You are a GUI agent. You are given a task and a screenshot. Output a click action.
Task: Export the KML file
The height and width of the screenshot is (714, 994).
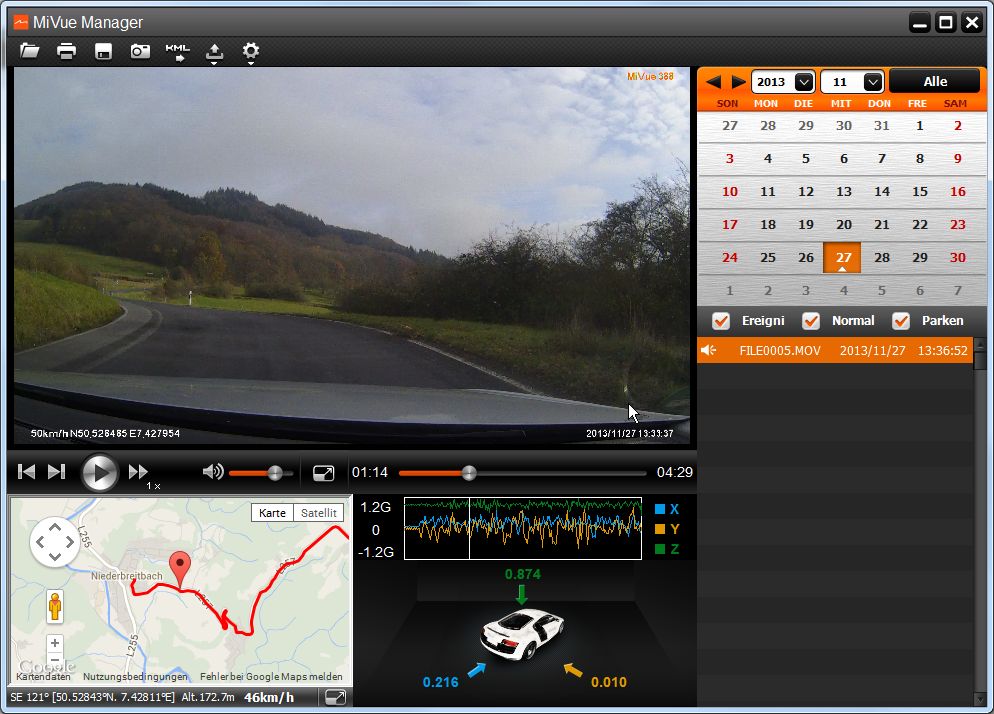pos(177,52)
